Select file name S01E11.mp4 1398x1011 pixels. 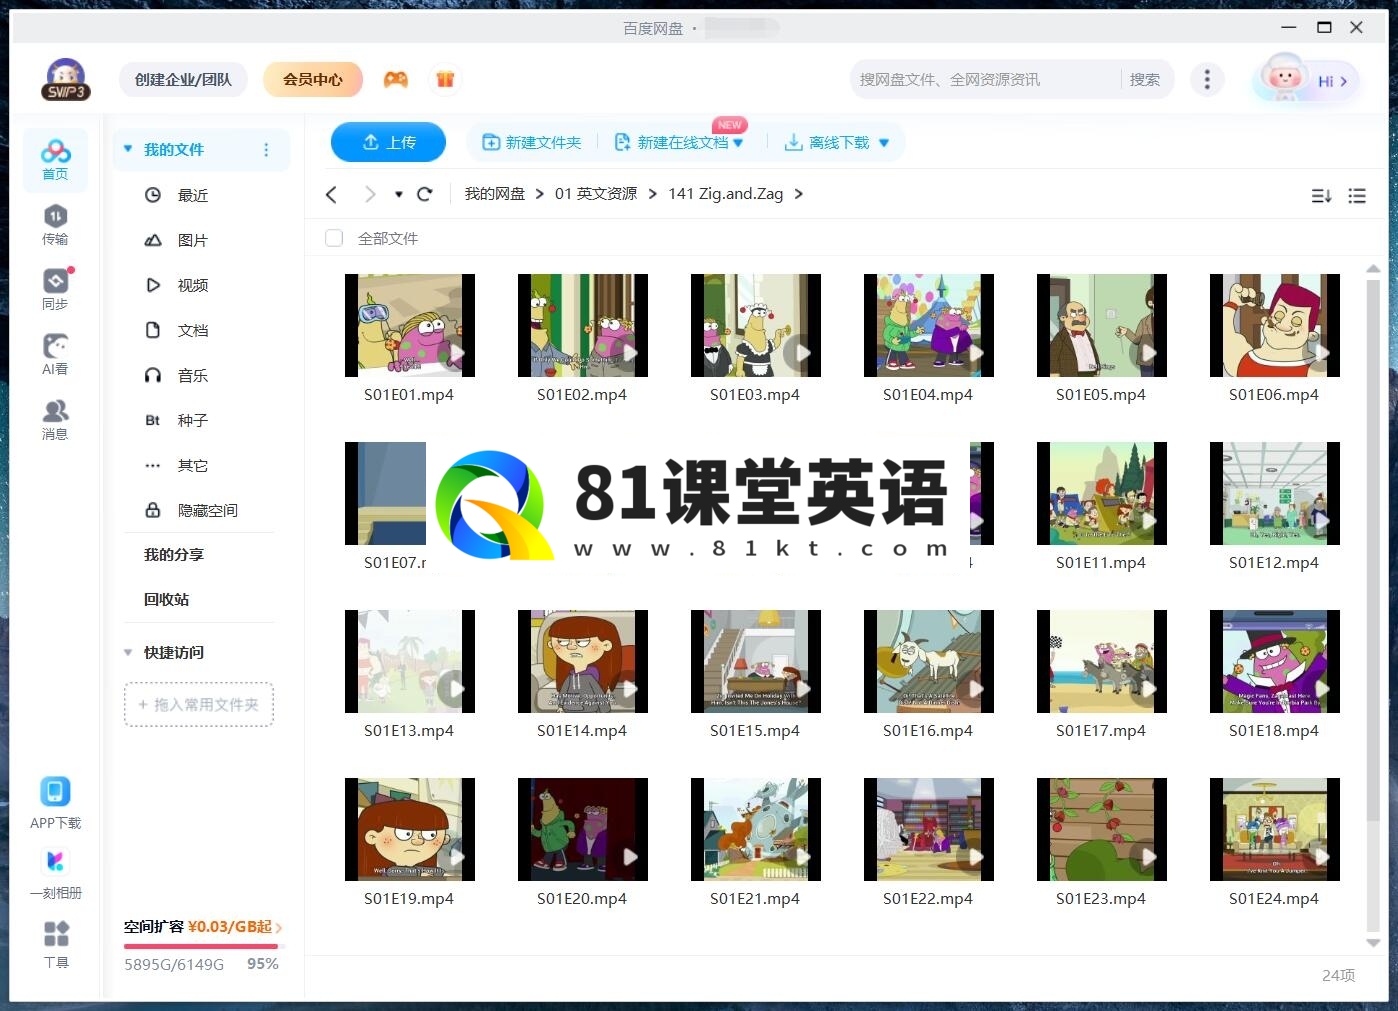tap(1101, 563)
